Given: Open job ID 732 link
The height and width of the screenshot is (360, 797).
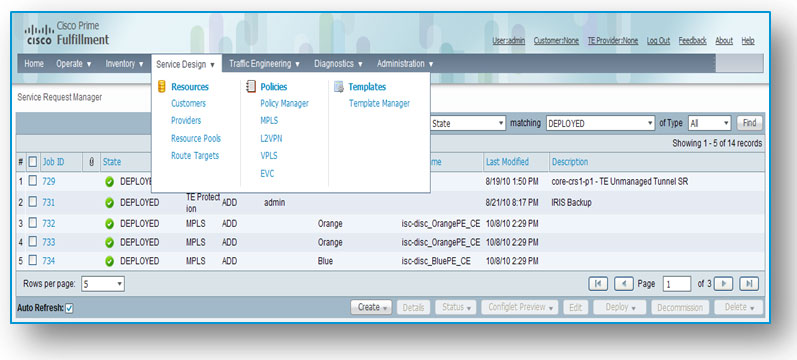Looking at the screenshot, I should tap(49, 224).
